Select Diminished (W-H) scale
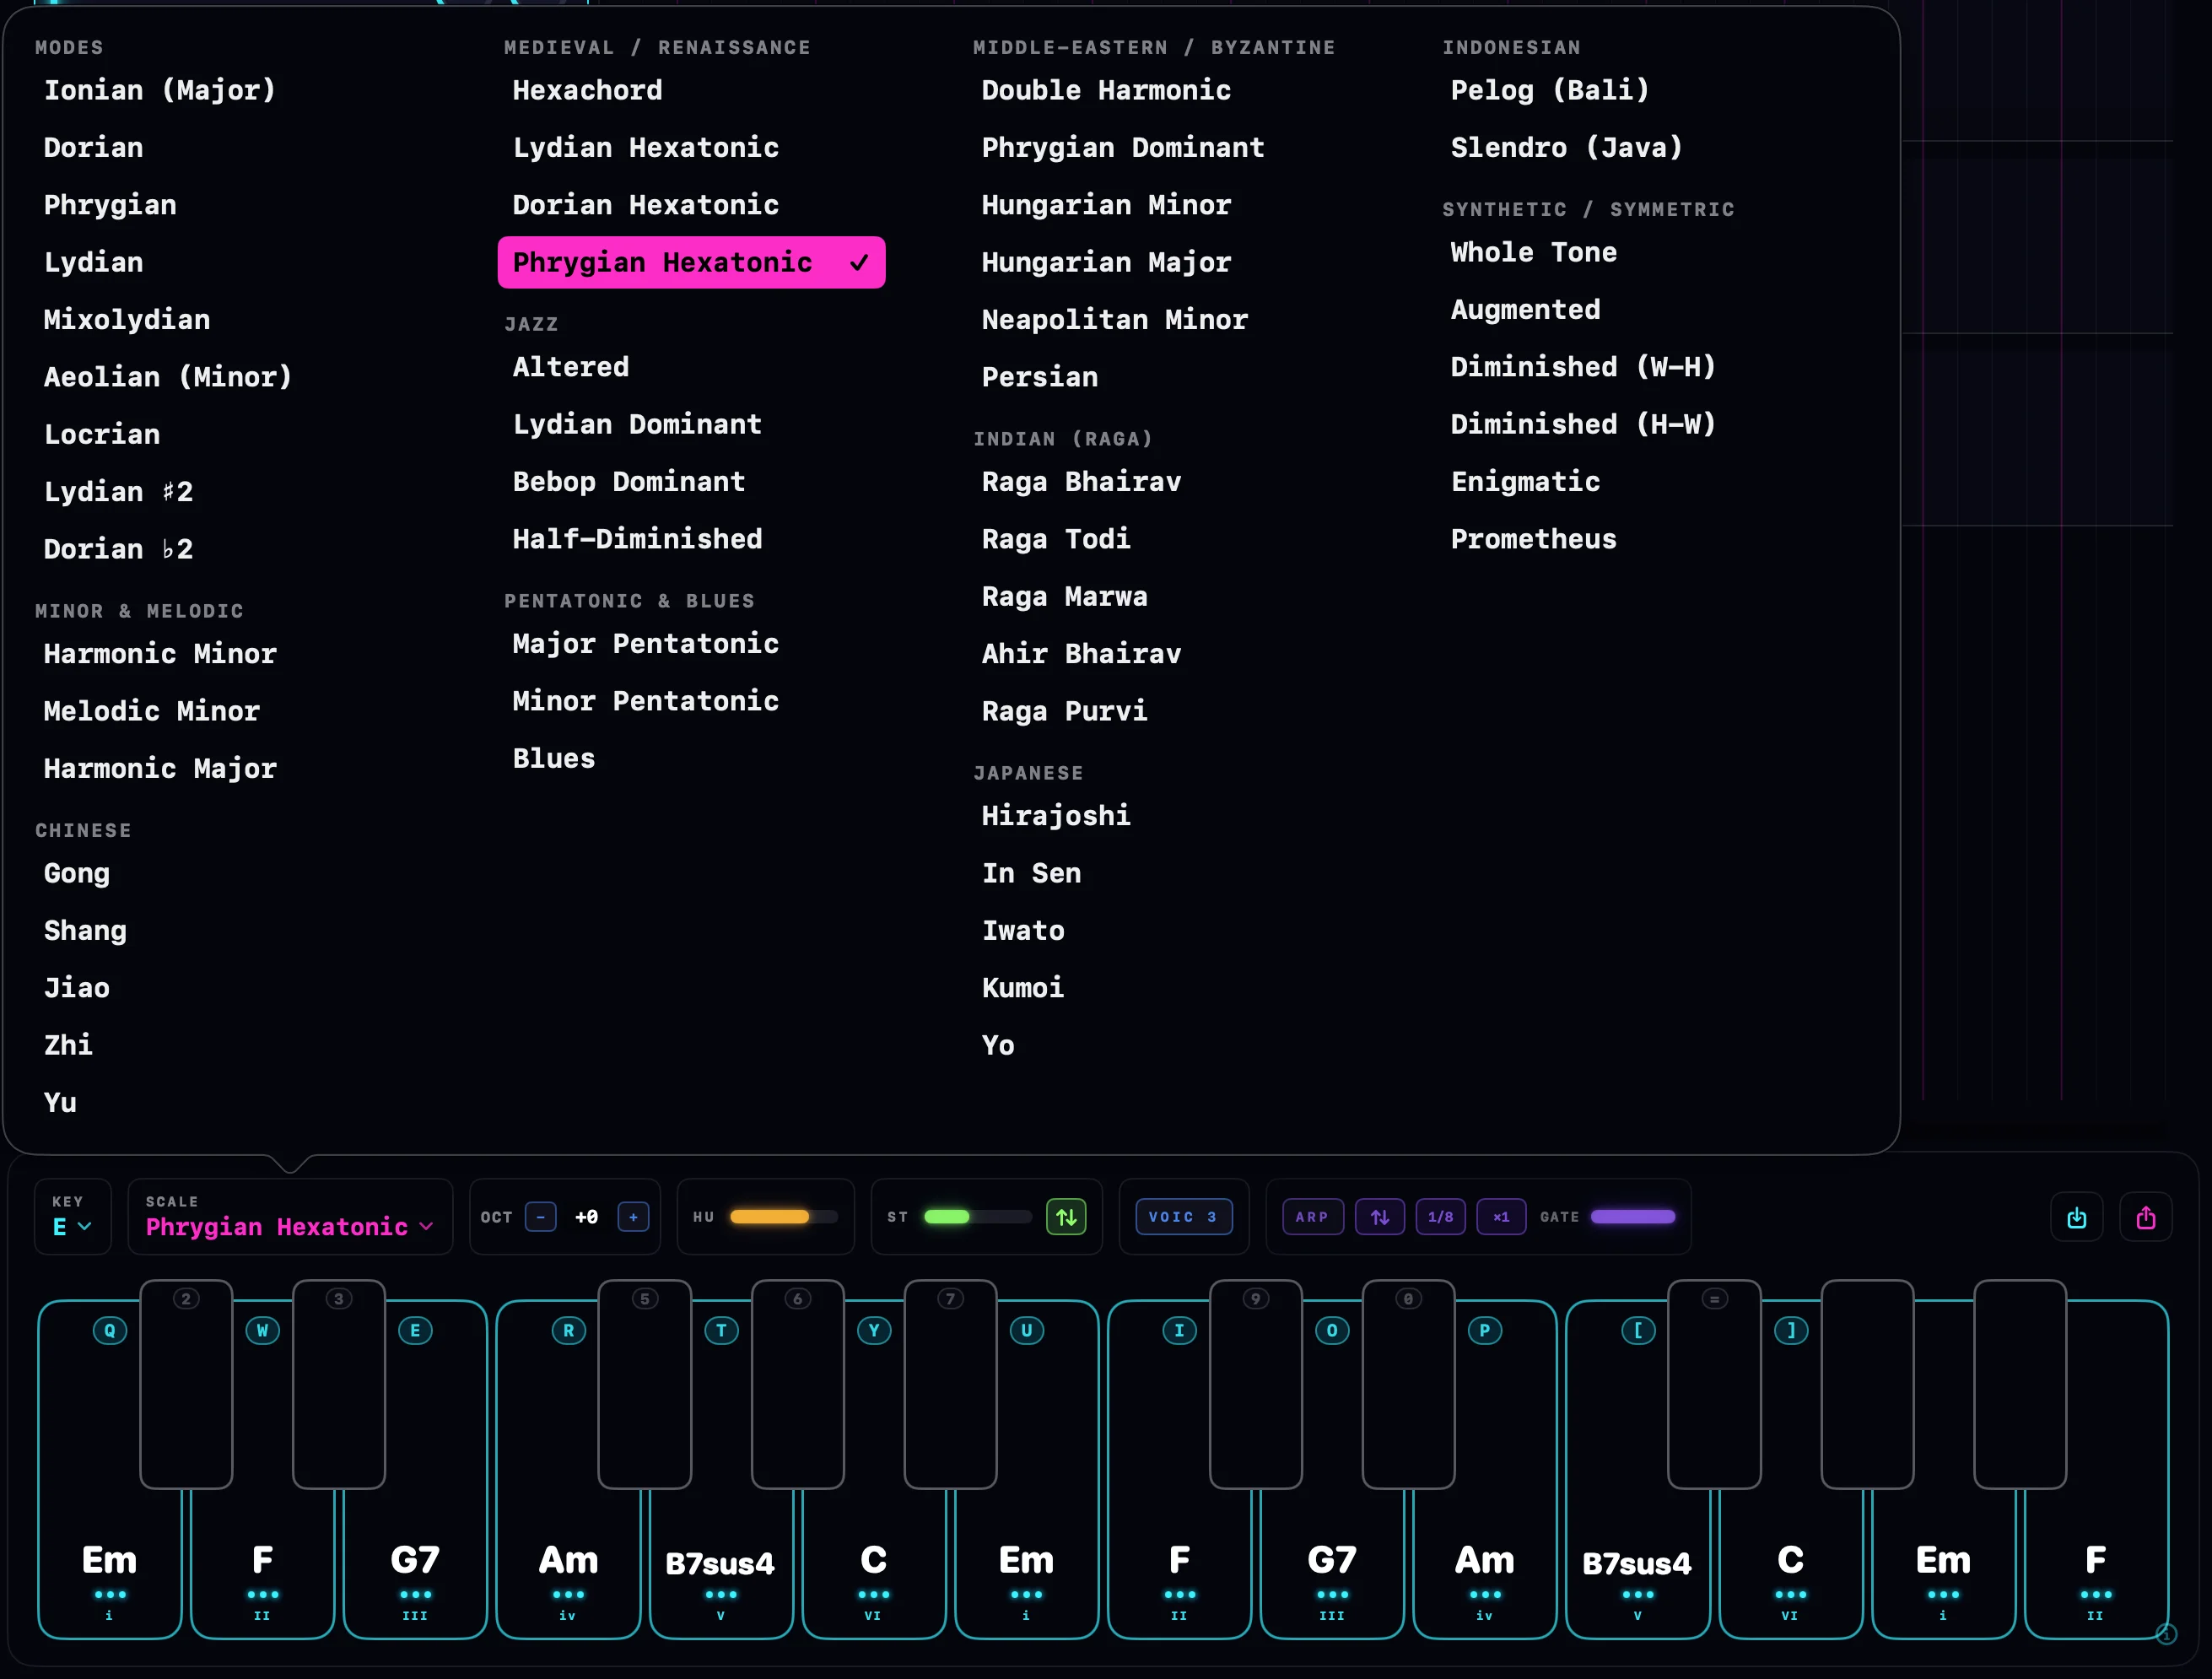 point(1584,367)
